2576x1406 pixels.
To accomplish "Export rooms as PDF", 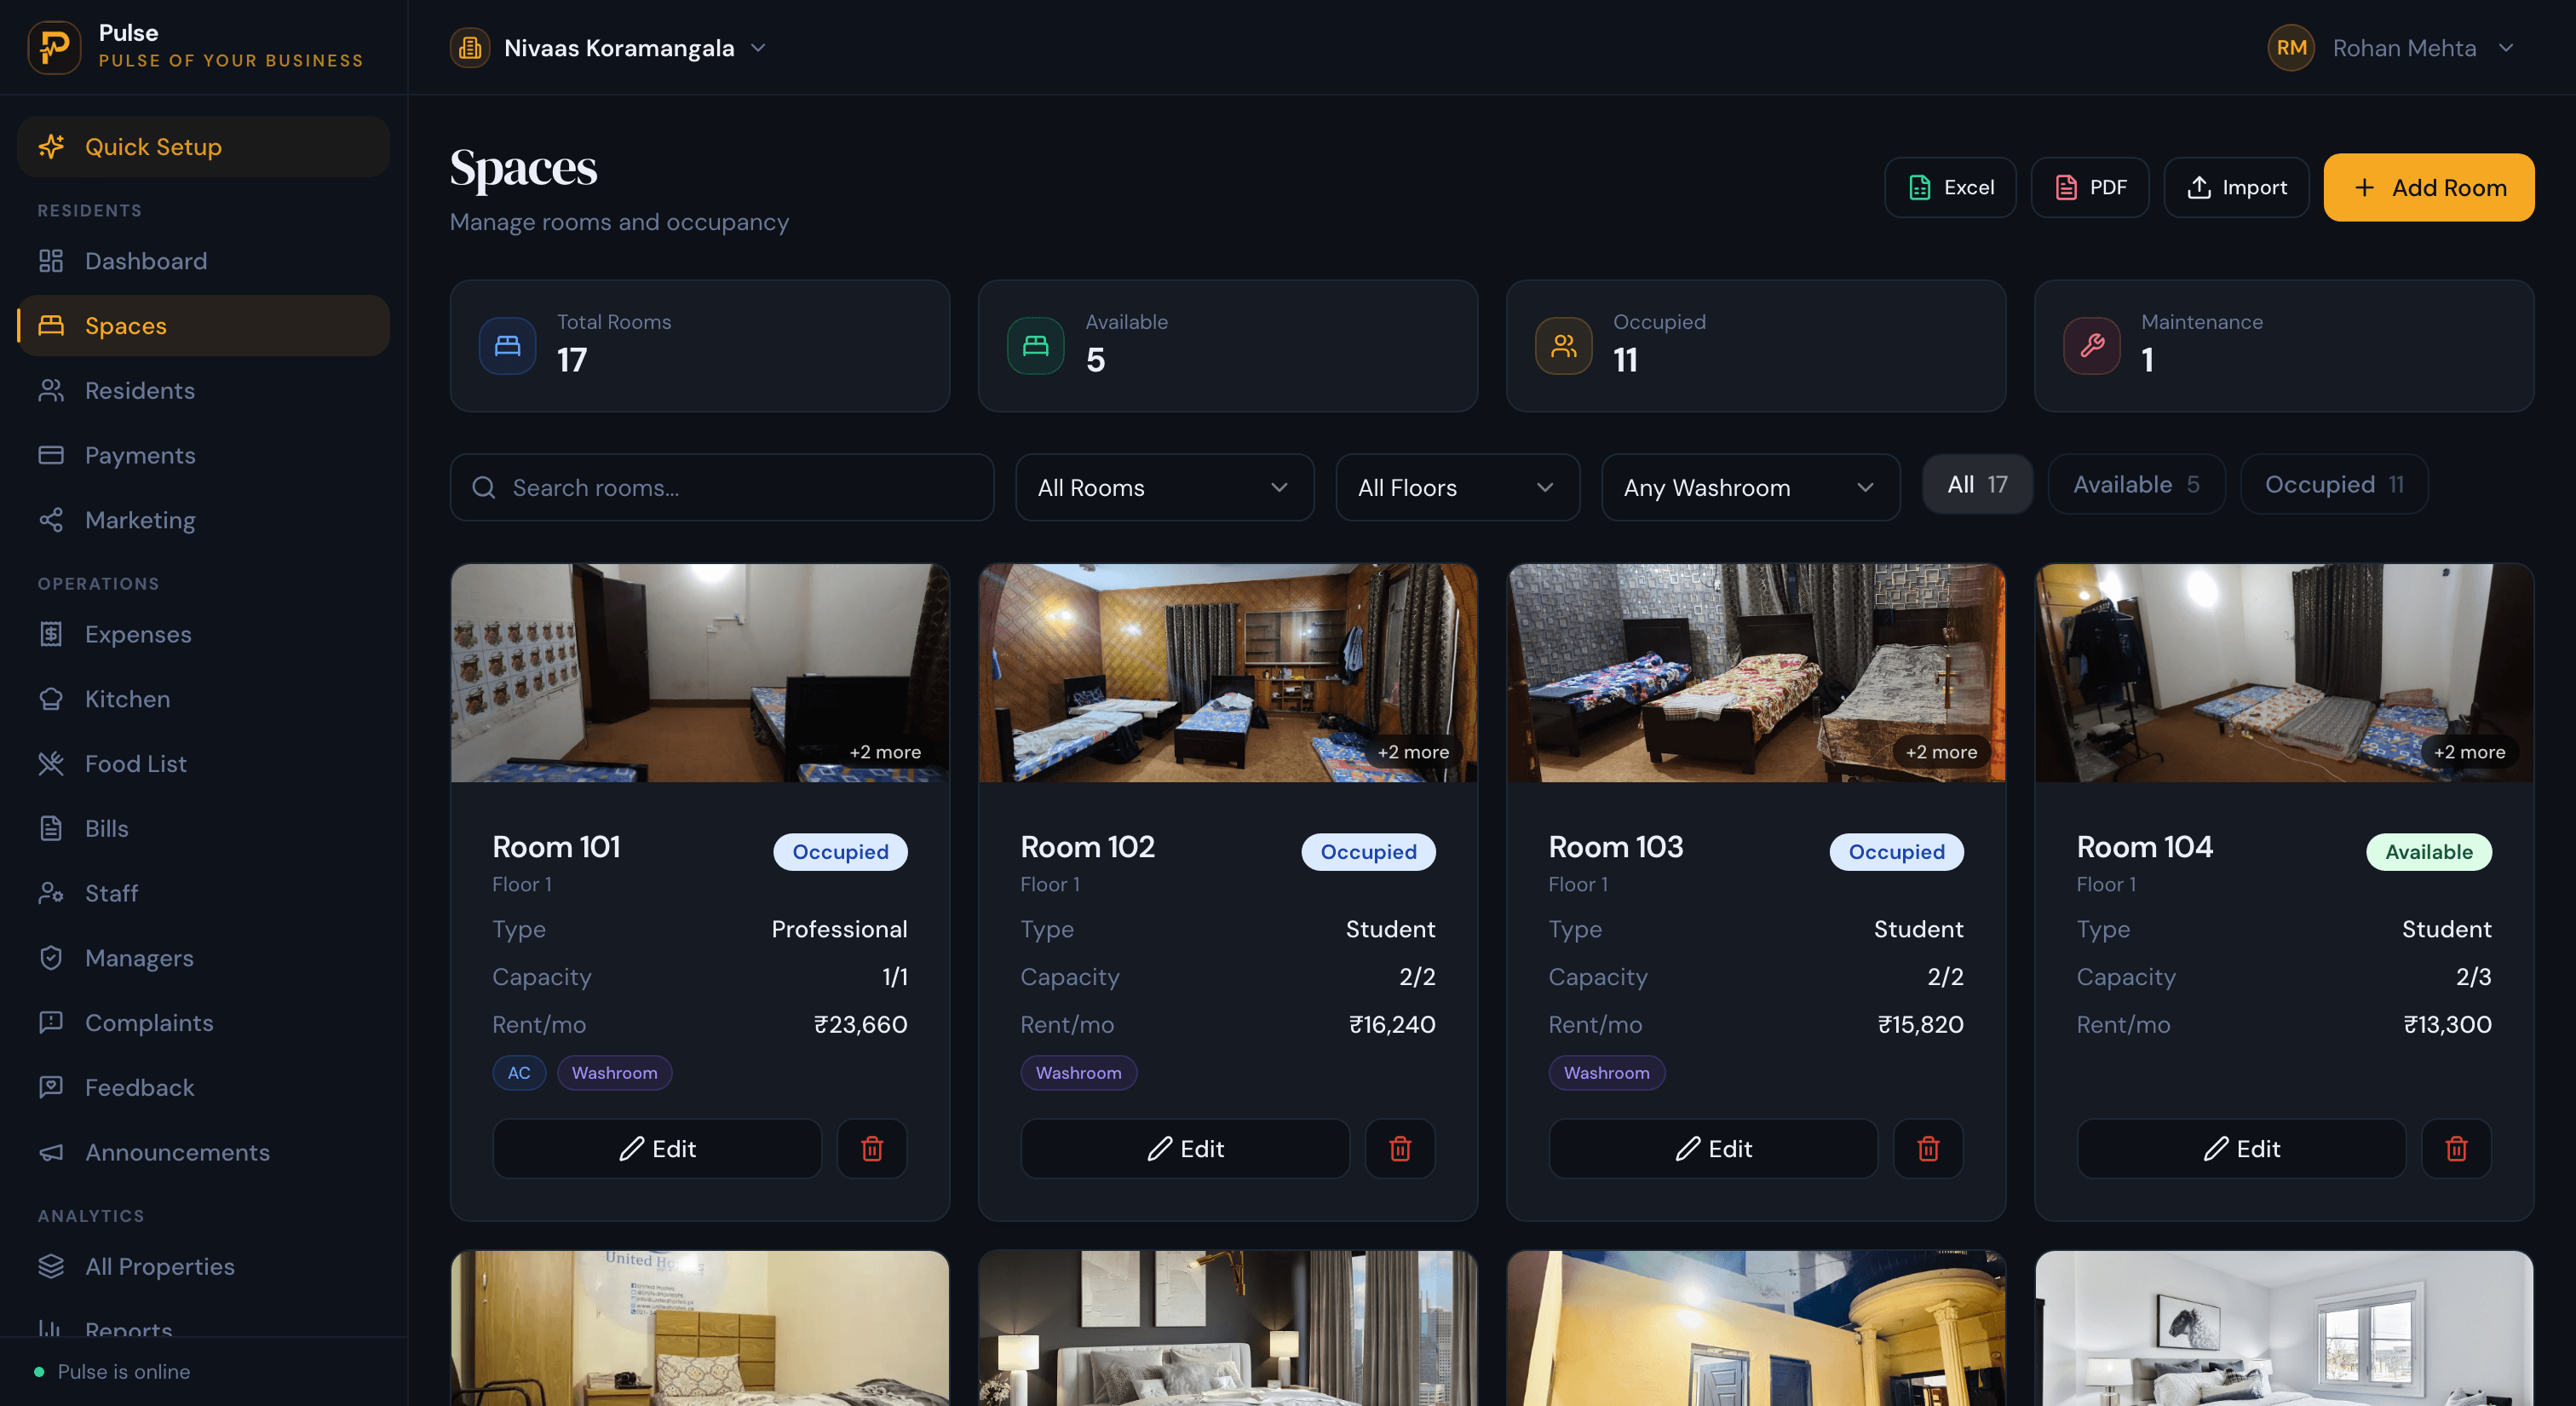I will click(x=2090, y=187).
